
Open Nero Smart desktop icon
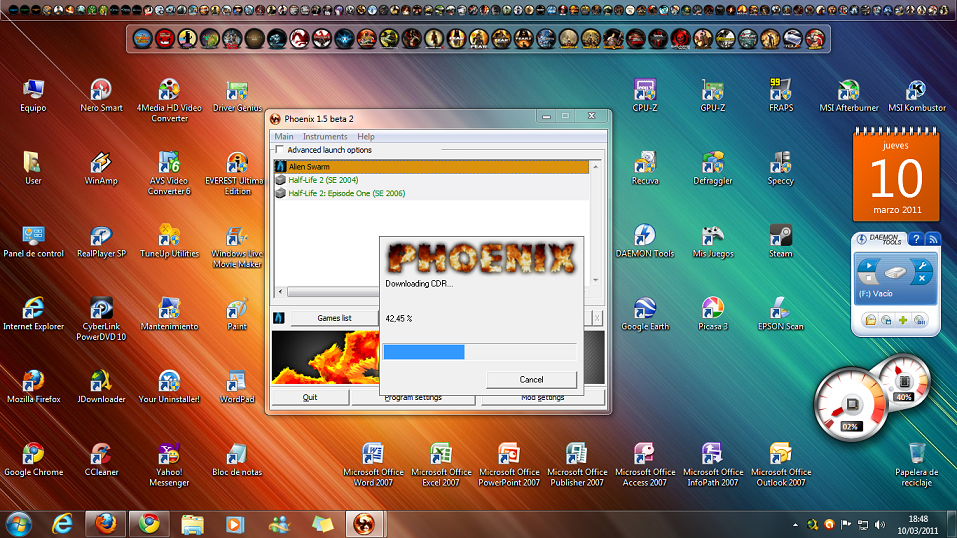[x=101, y=95]
